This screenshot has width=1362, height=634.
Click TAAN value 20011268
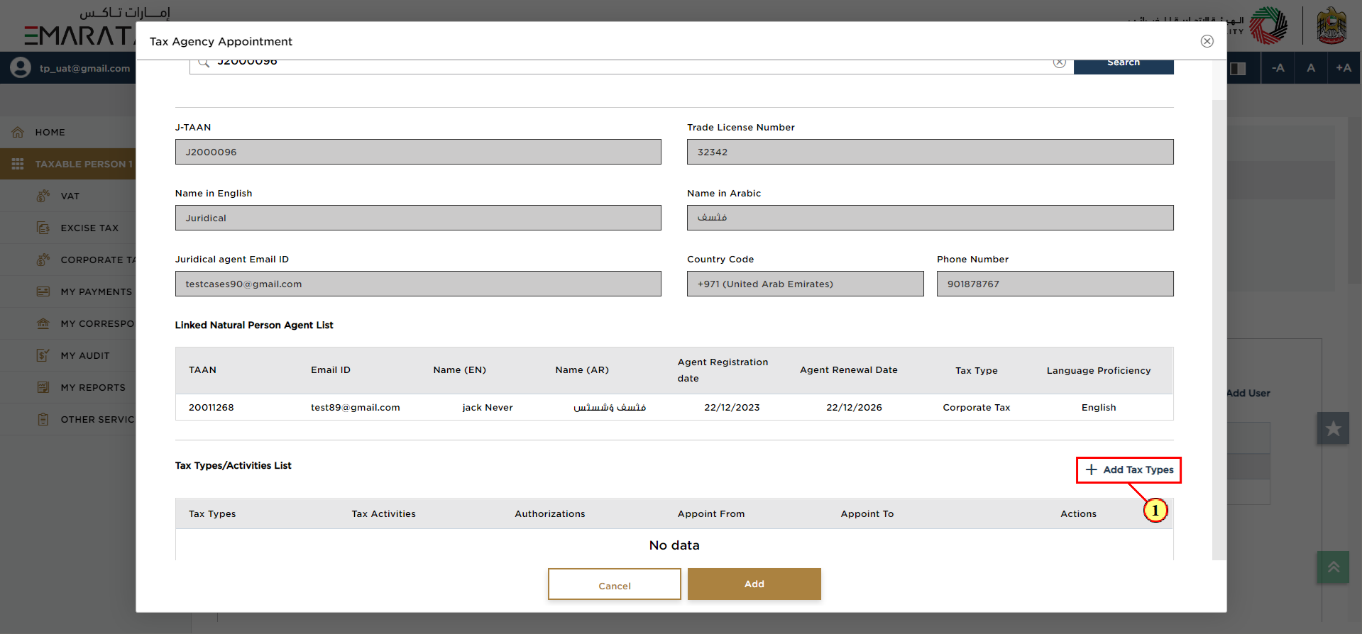click(x=211, y=407)
